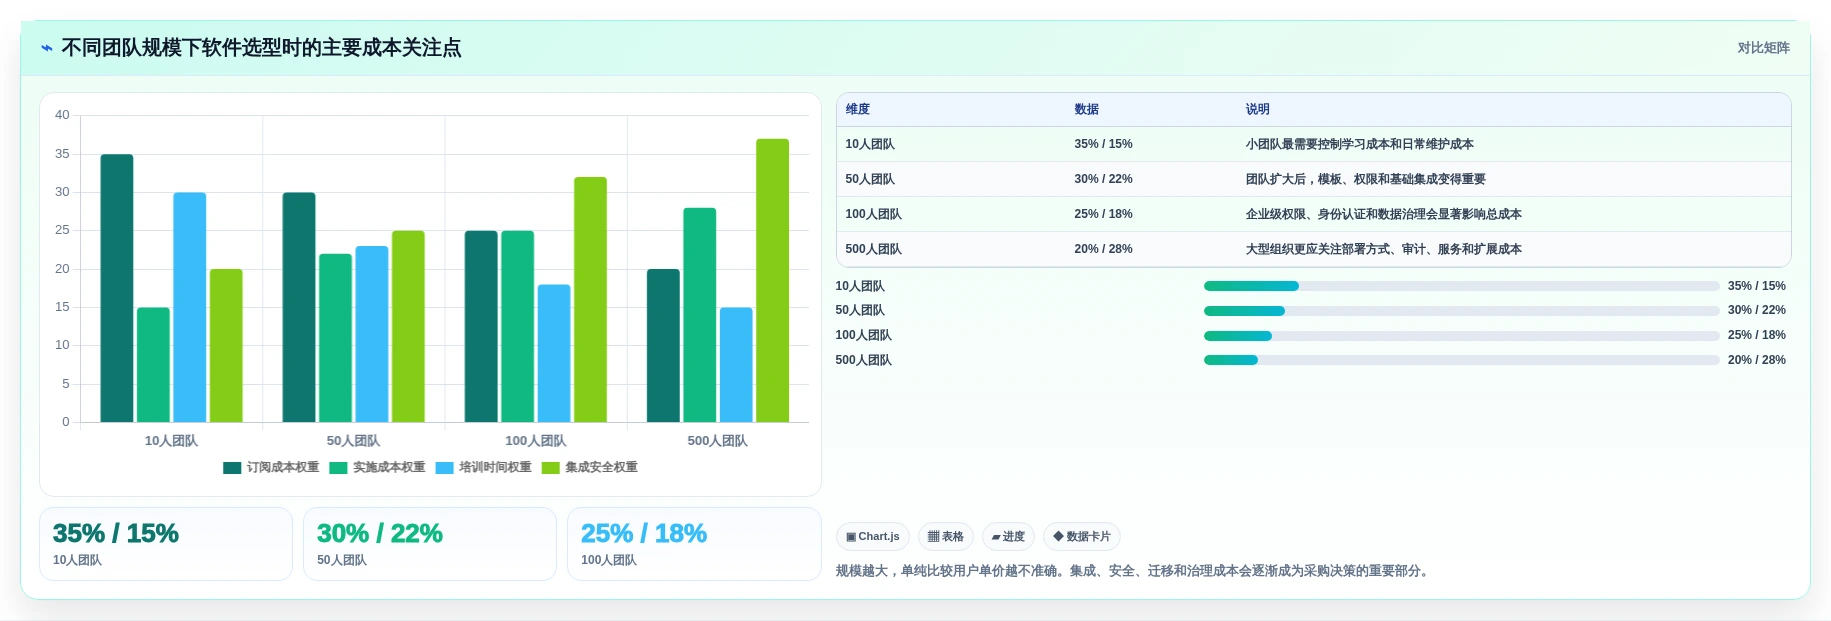Image resolution: width=1831 pixels, height=621 pixels.
Task: Click the 订阅成本权重 bar for 10人团队
Action: pos(117,288)
